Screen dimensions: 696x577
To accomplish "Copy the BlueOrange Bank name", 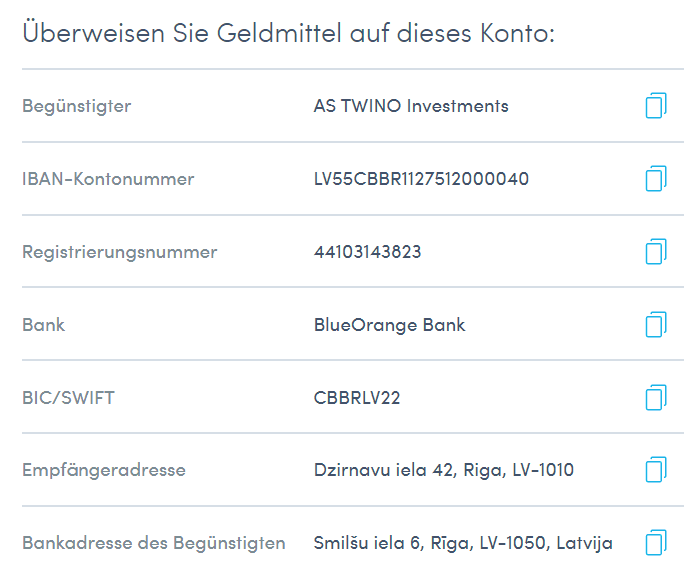I will (x=656, y=324).
